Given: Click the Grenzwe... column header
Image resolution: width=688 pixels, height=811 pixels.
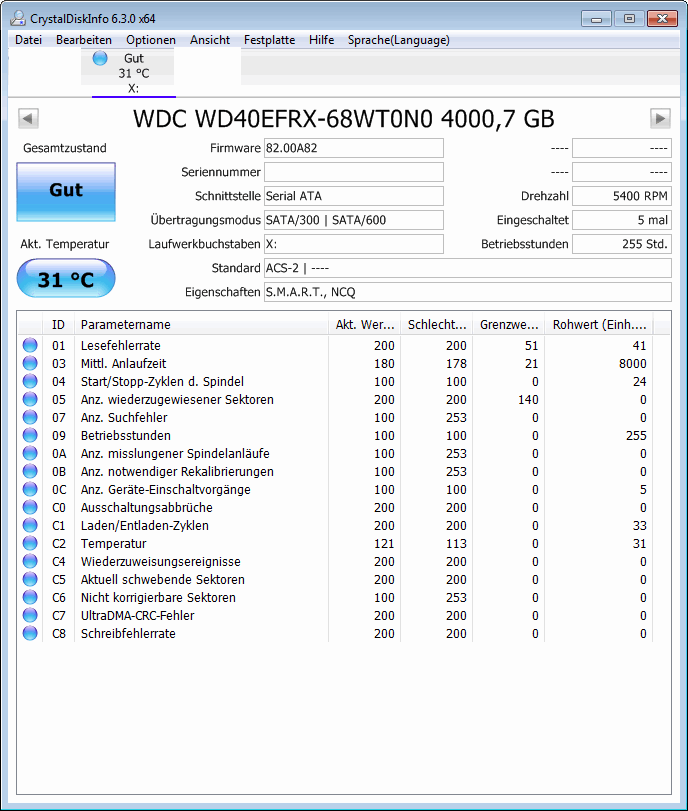Looking at the screenshot, I should point(509,324).
